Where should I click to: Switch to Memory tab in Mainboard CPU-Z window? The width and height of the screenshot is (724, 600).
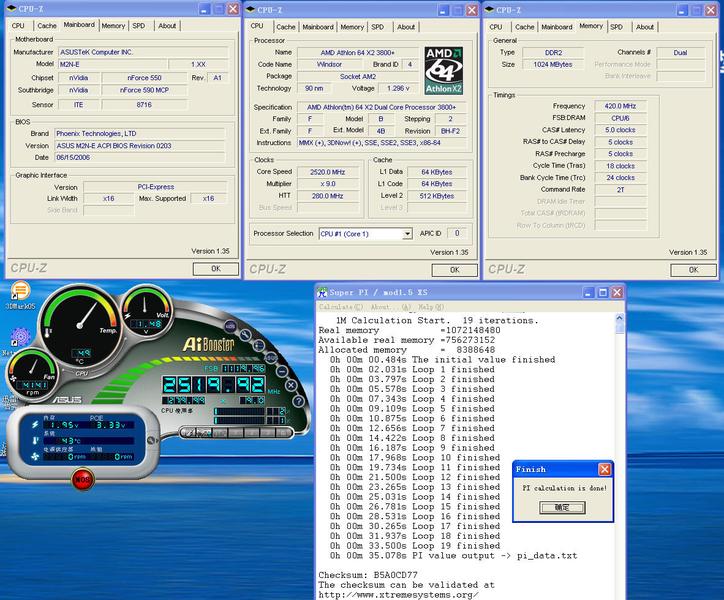pyautogui.click(x=113, y=26)
